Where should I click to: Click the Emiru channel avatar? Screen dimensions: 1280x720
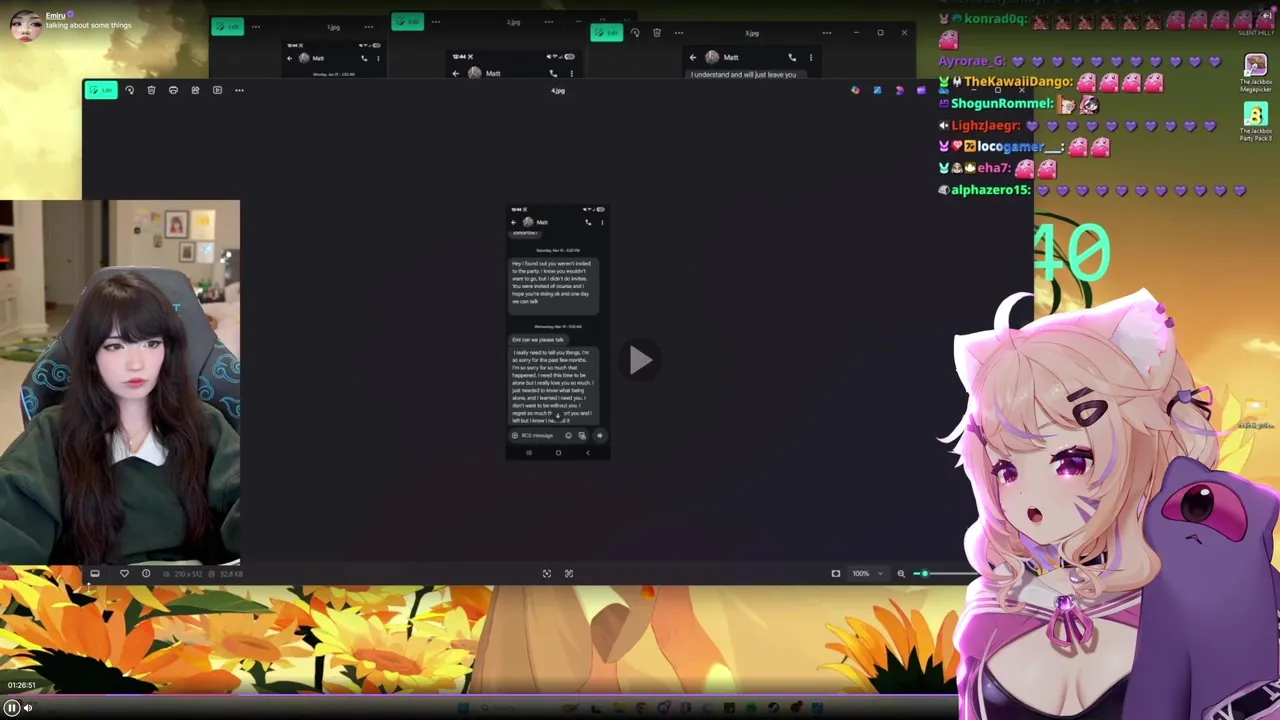[26, 24]
